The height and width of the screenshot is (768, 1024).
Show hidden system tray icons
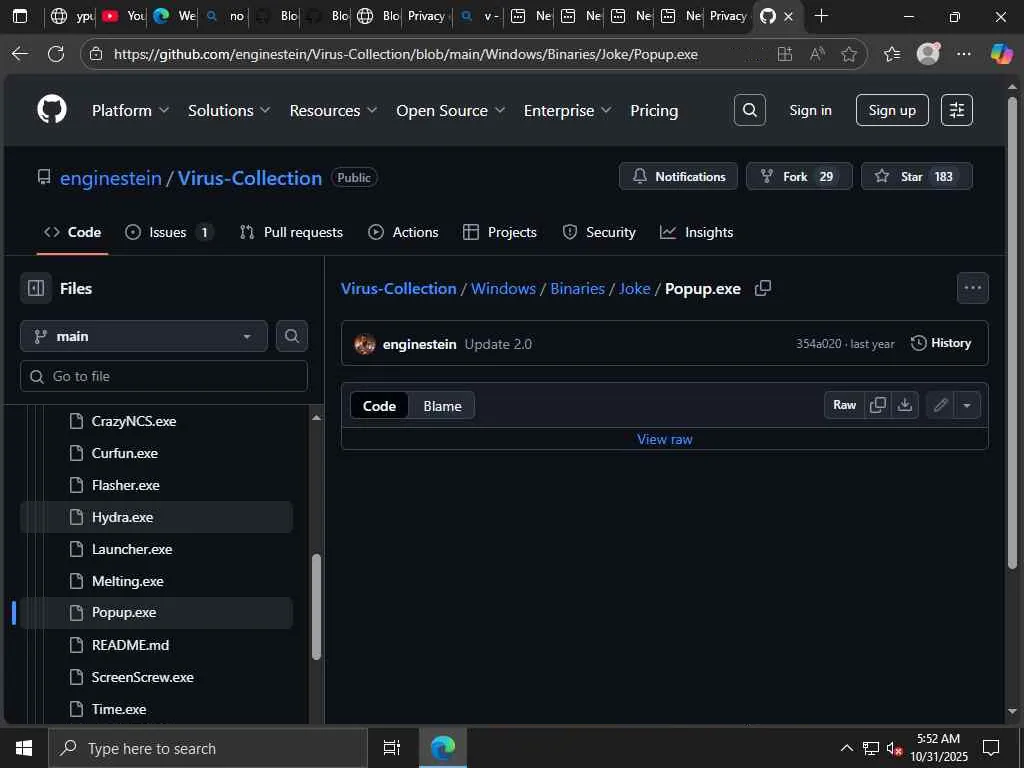coord(846,748)
